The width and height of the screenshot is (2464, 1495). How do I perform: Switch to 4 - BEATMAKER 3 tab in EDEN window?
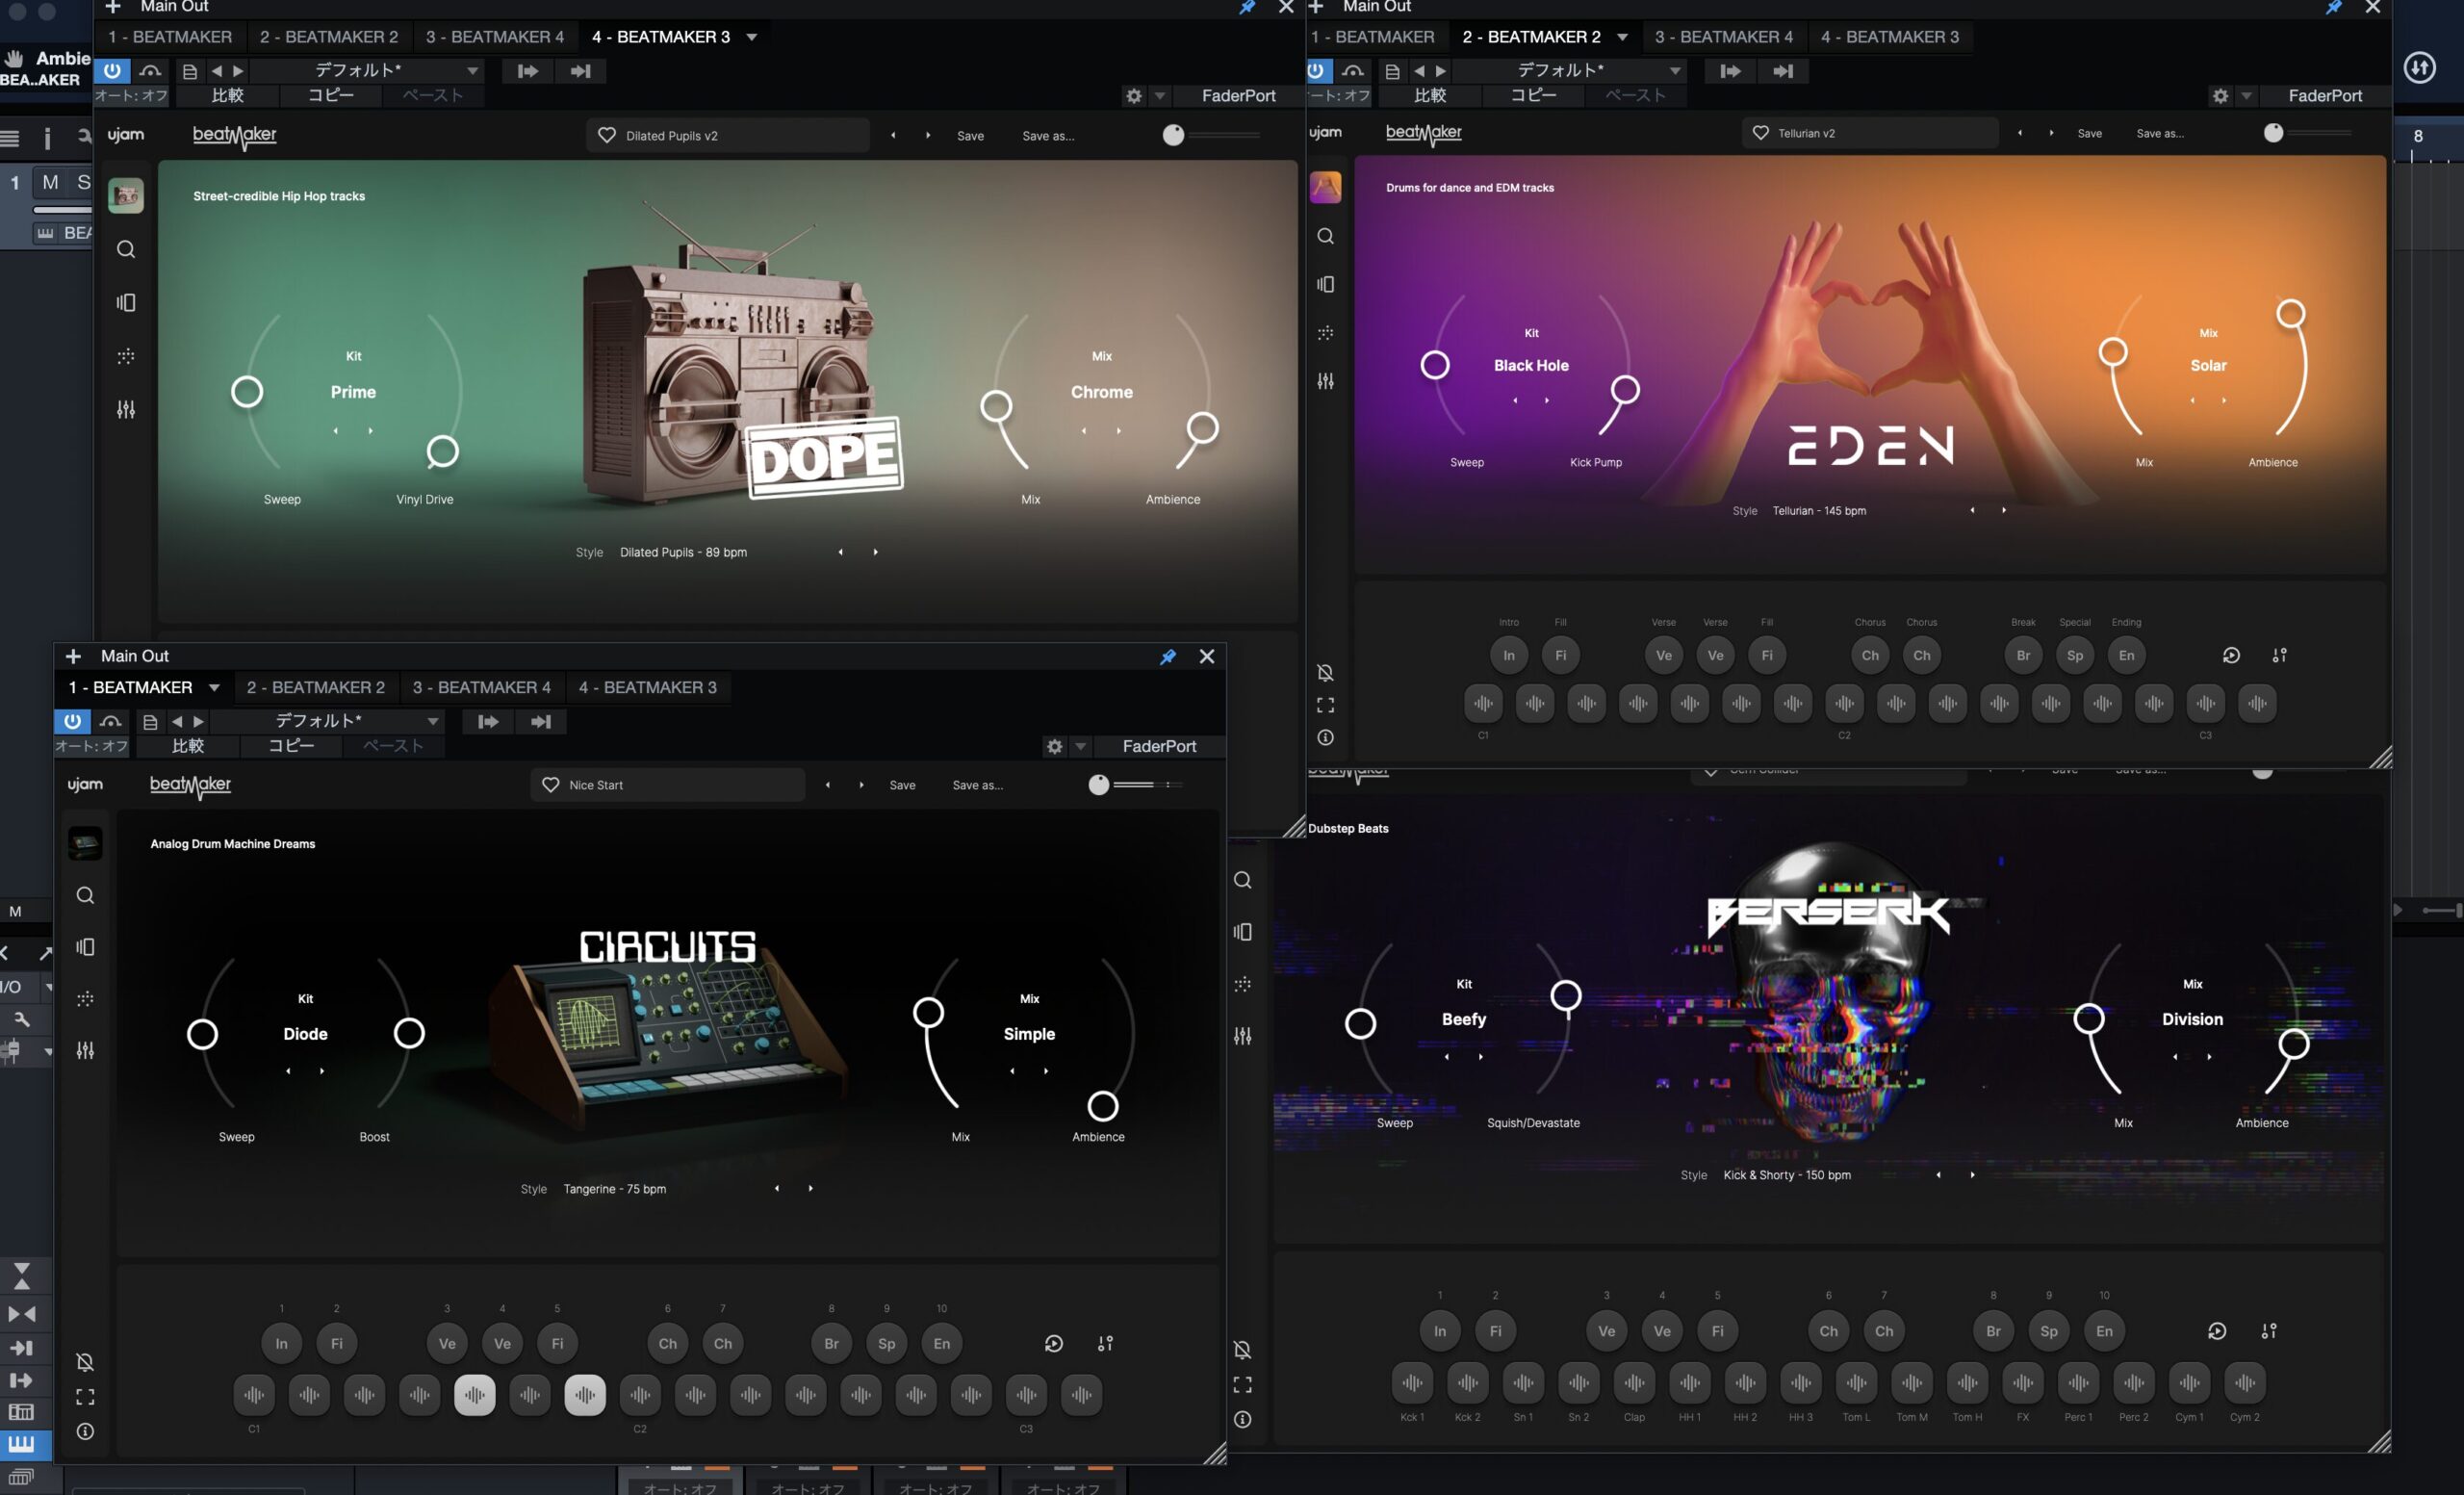pyautogui.click(x=1890, y=37)
